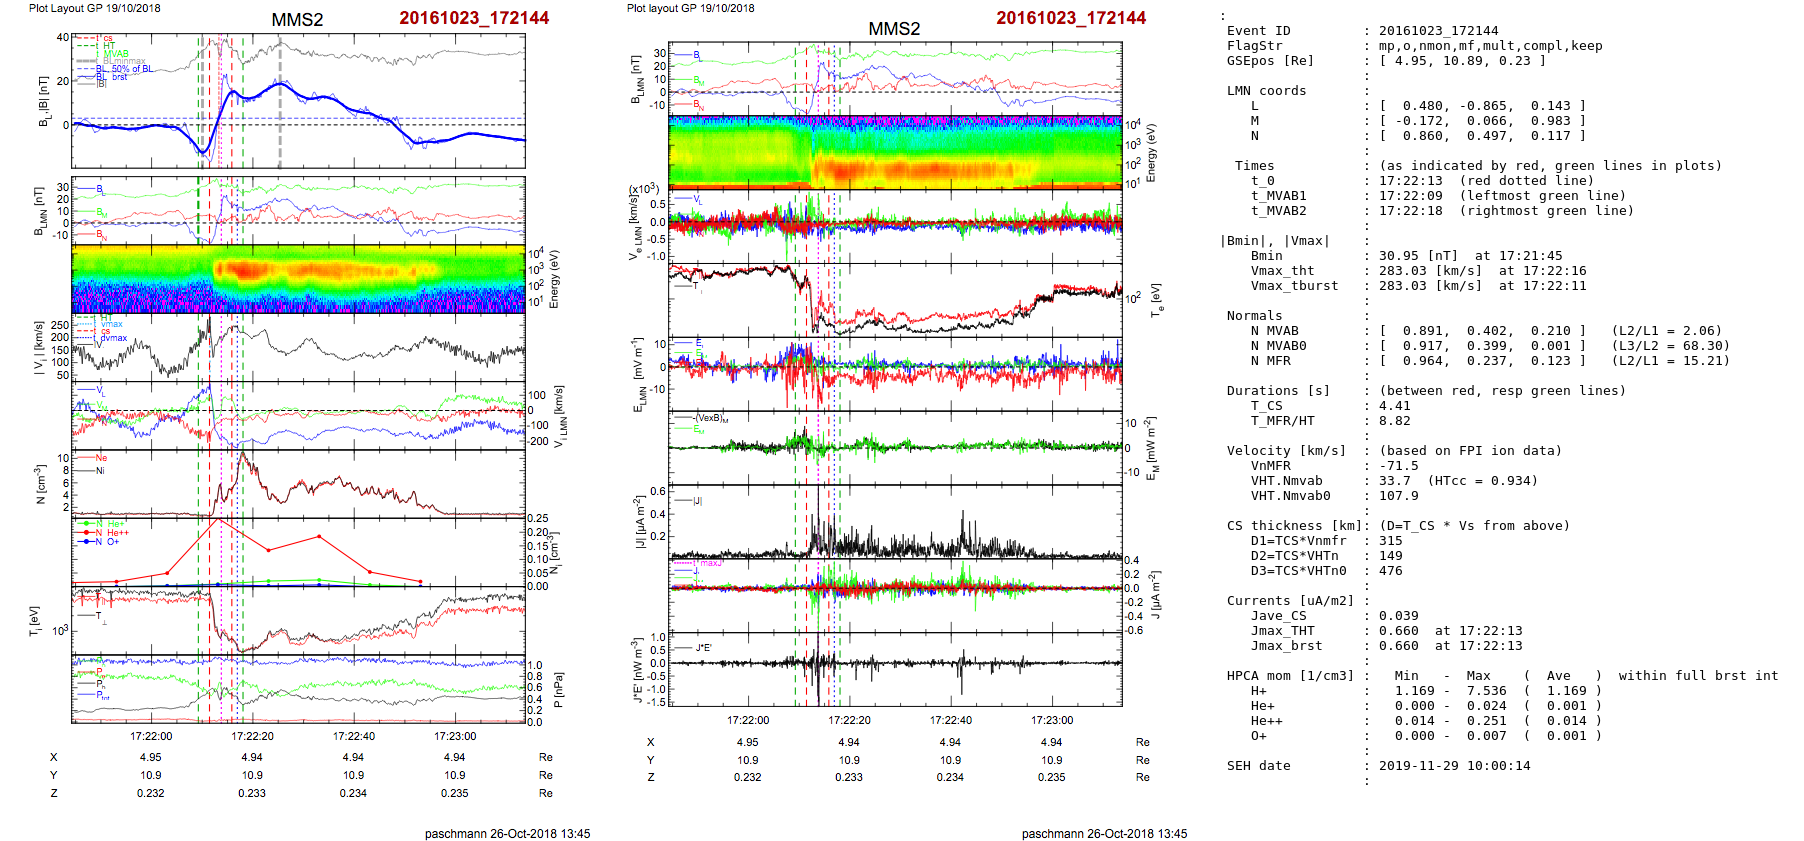Click the paschmann 26-Oct-2018 footer under the right plot

tap(1104, 833)
